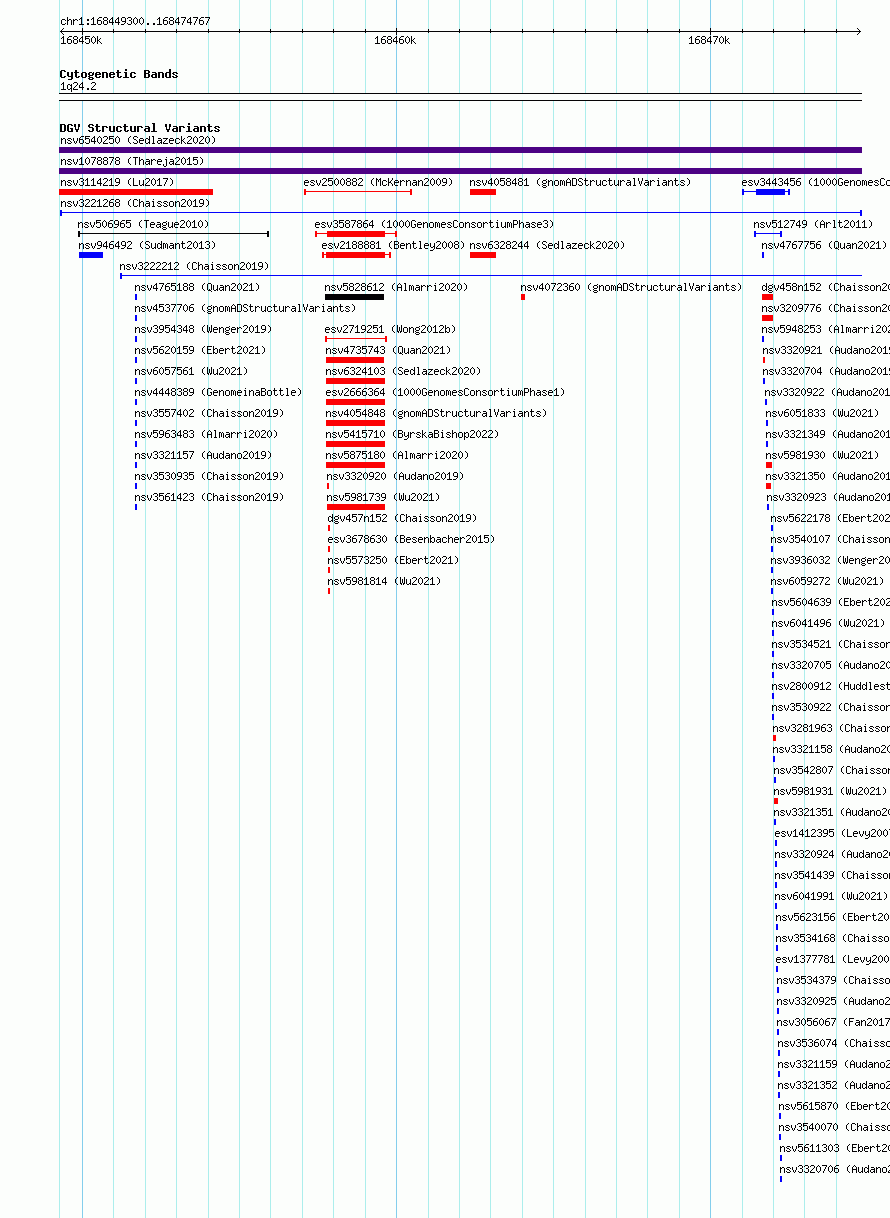
Task: Select the black bar under nsv5828612 (Almarri2020)
Action: 355,297
